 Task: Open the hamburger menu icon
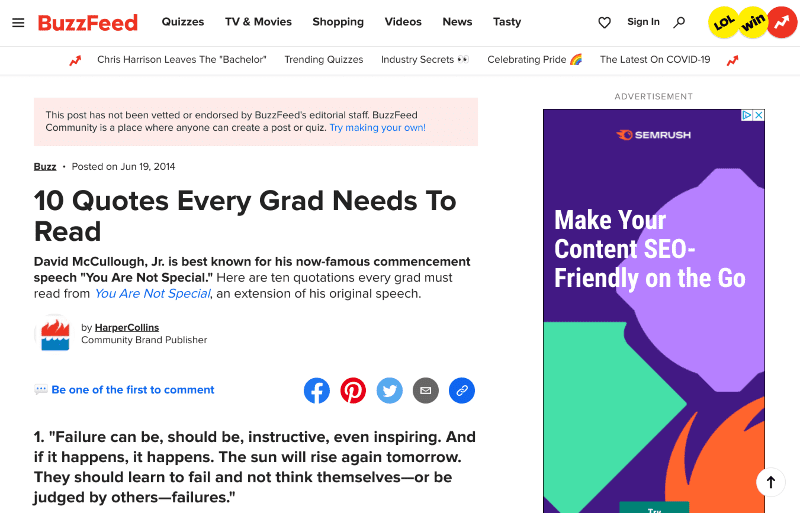tap(18, 22)
